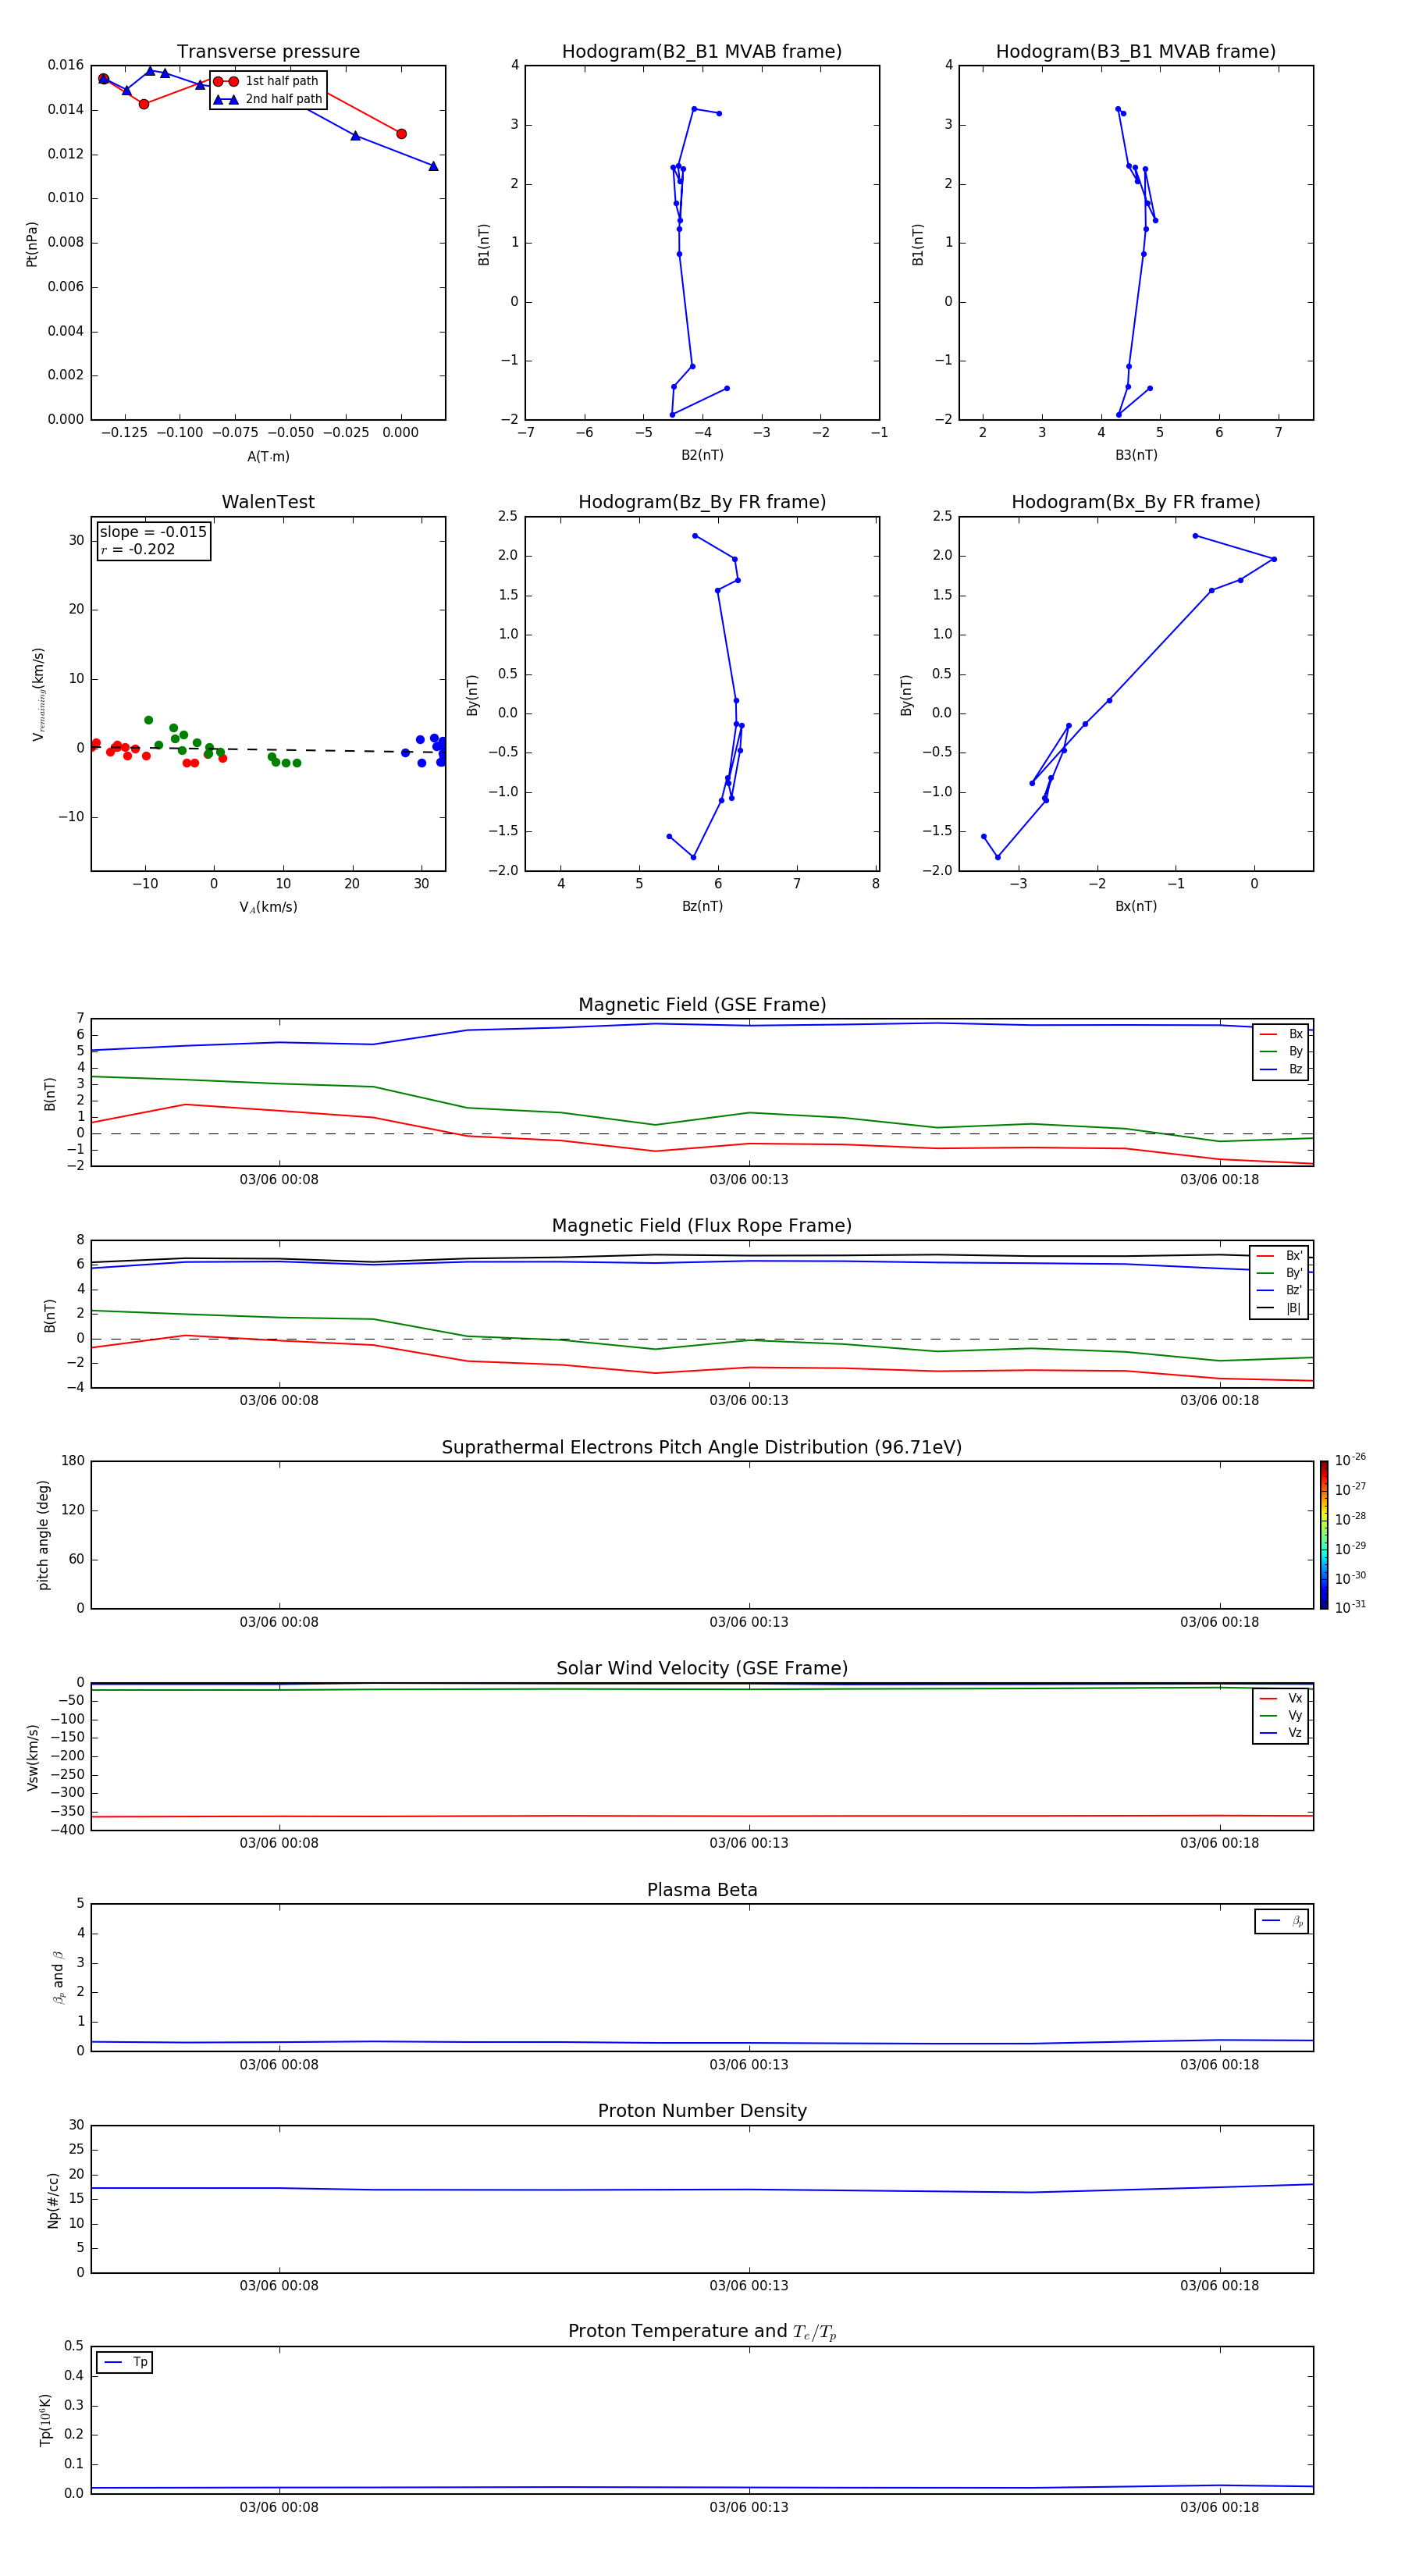This screenshot has height=2576, width=1405.
Task: Click the 'r = -0.202' annotation
Action: [138, 549]
